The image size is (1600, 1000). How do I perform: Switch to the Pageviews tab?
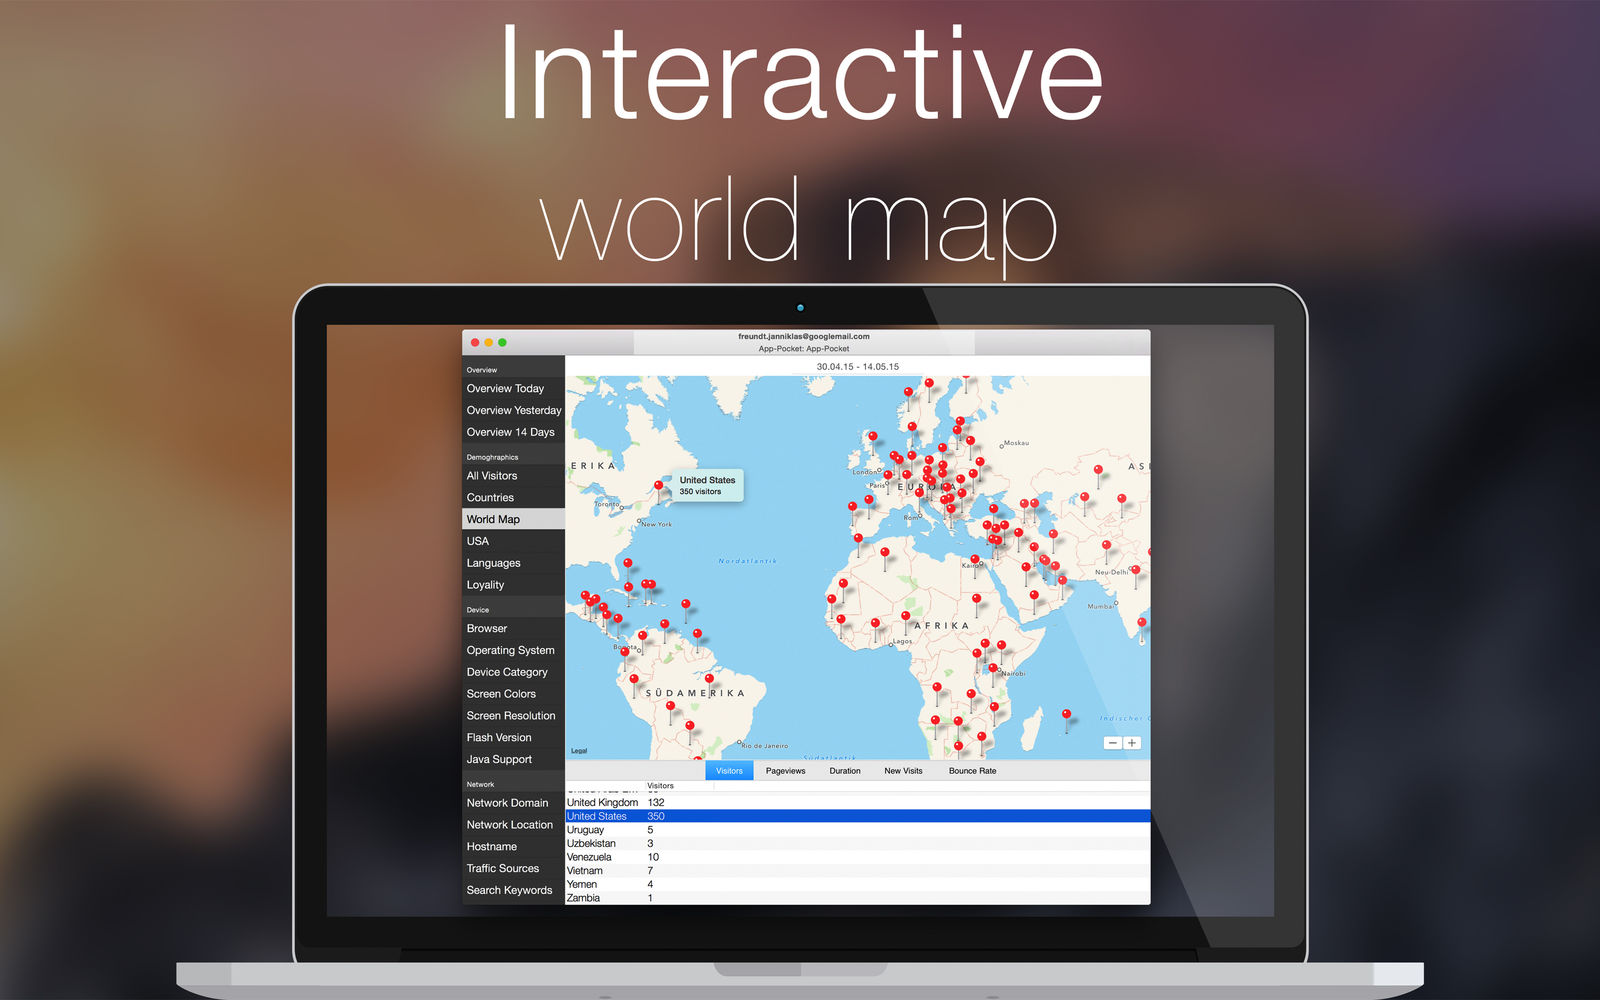pos(785,771)
